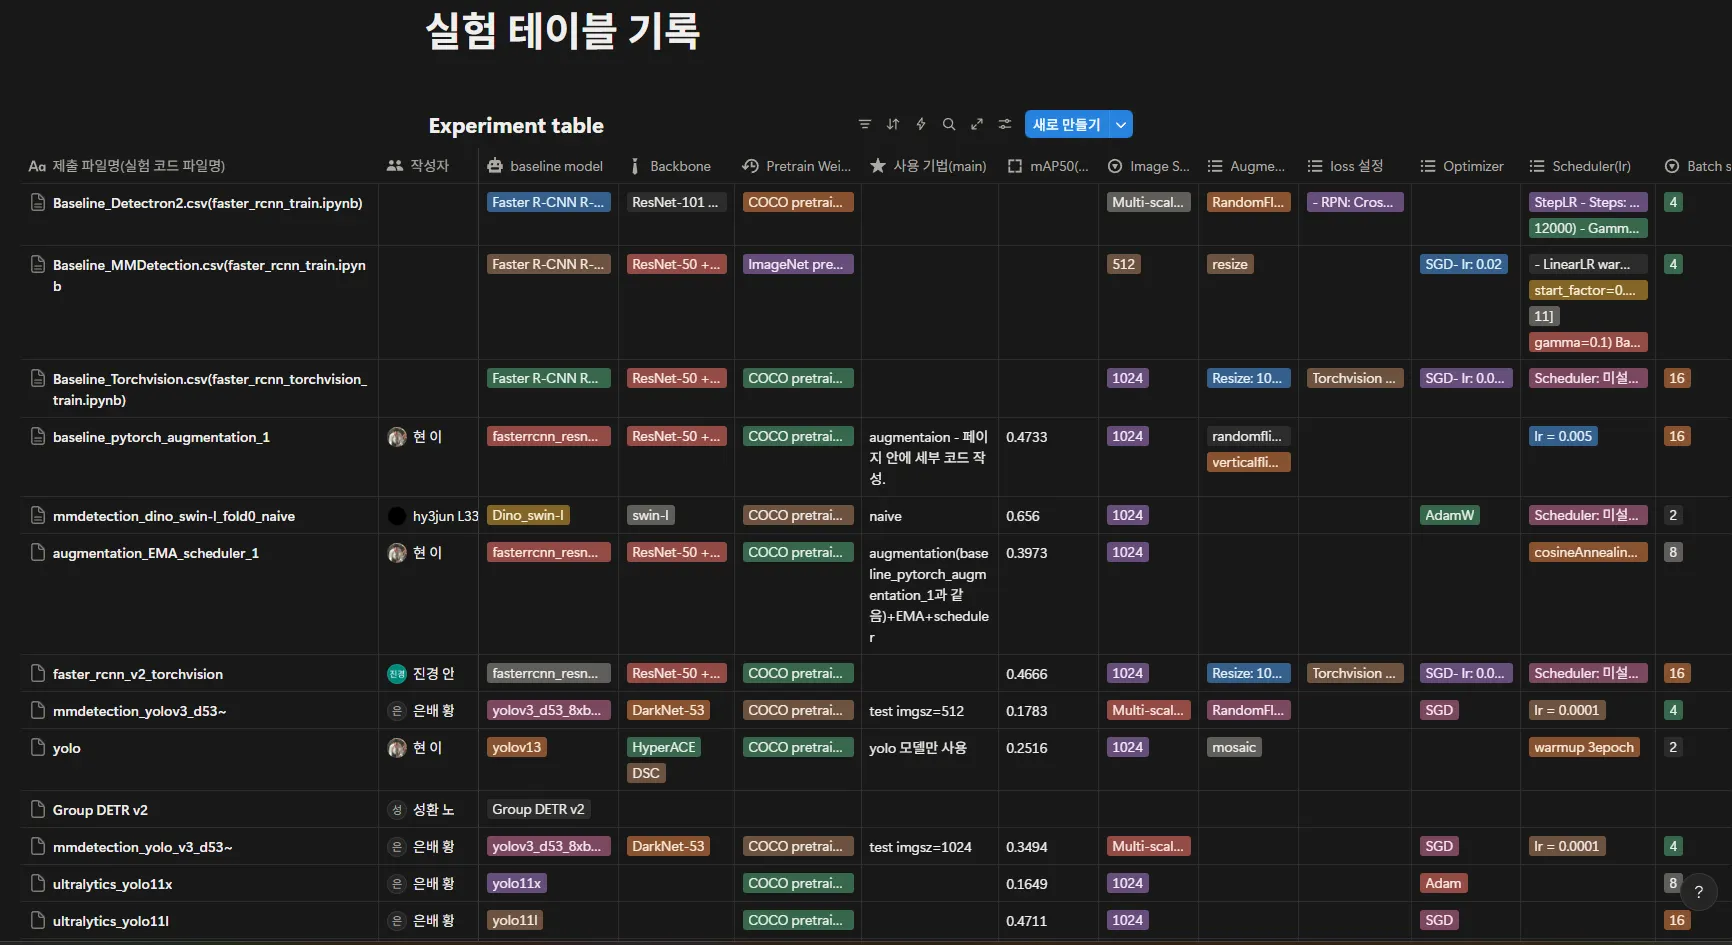Click the help question mark button

pyautogui.click(x=1698, y=892)
